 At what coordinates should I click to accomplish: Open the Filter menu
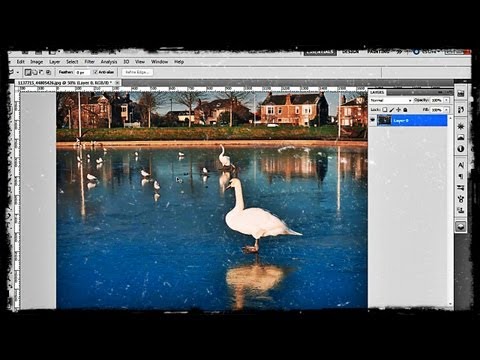point(89,62)
